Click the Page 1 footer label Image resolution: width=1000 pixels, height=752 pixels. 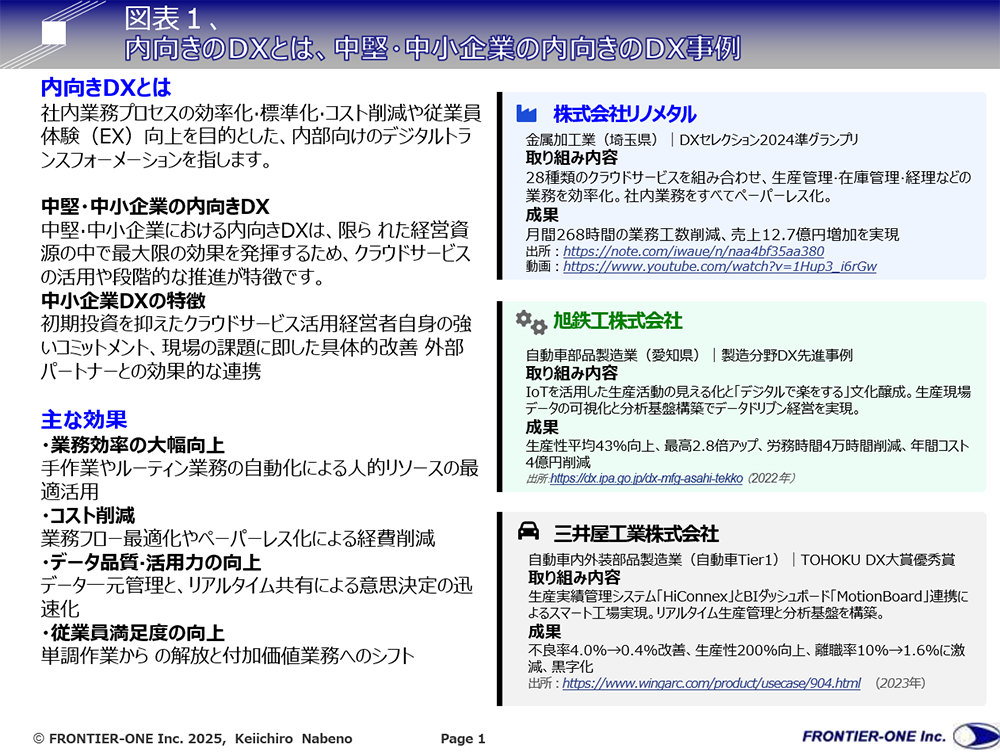462,738
